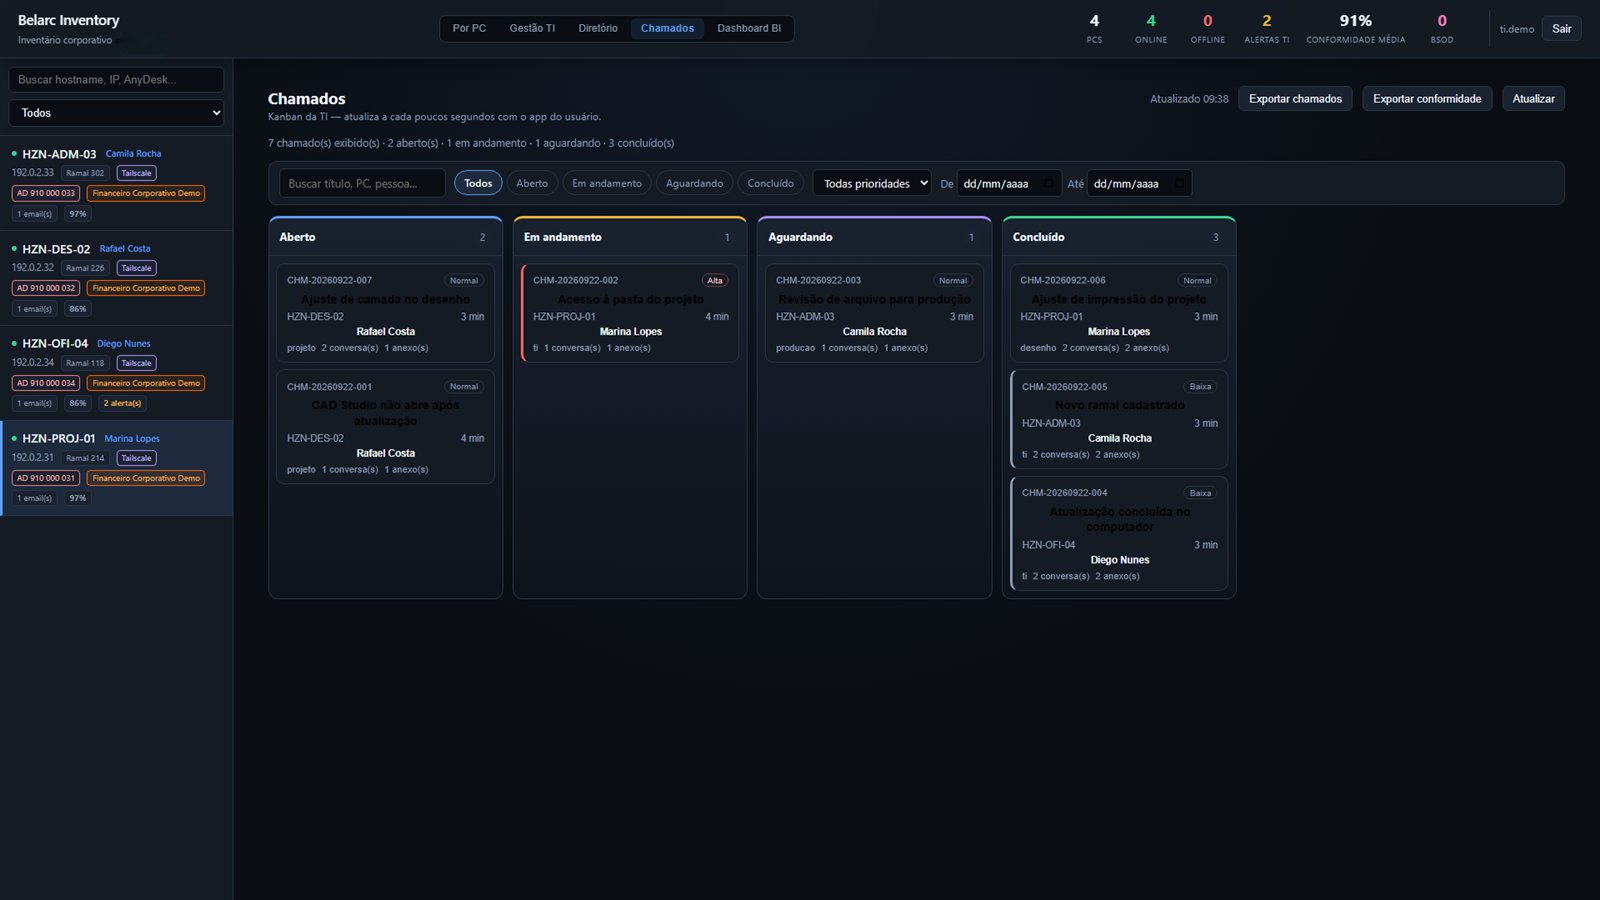1600x900 pixels.
Task: Open ticket CHM-20260922-005 card
Action: 1119,420
